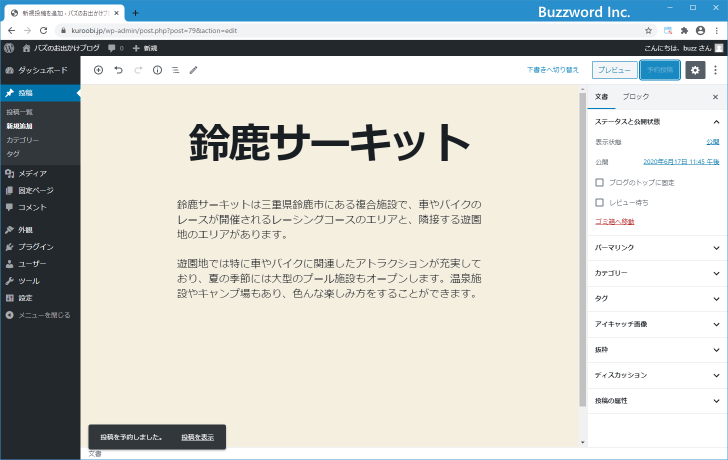
Task: Expand the タグ panel in sidebar
Action: (656, 298)
